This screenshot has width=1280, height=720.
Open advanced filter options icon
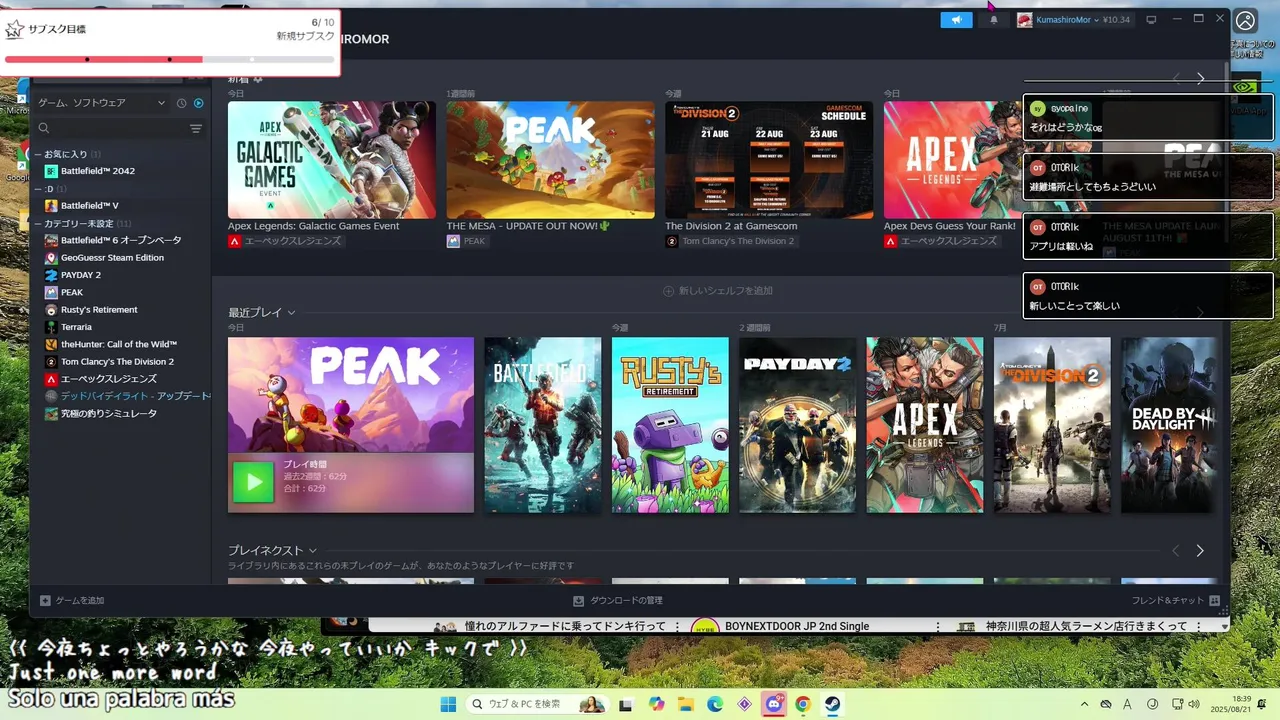pyautogui.click(x=196, y=128)
